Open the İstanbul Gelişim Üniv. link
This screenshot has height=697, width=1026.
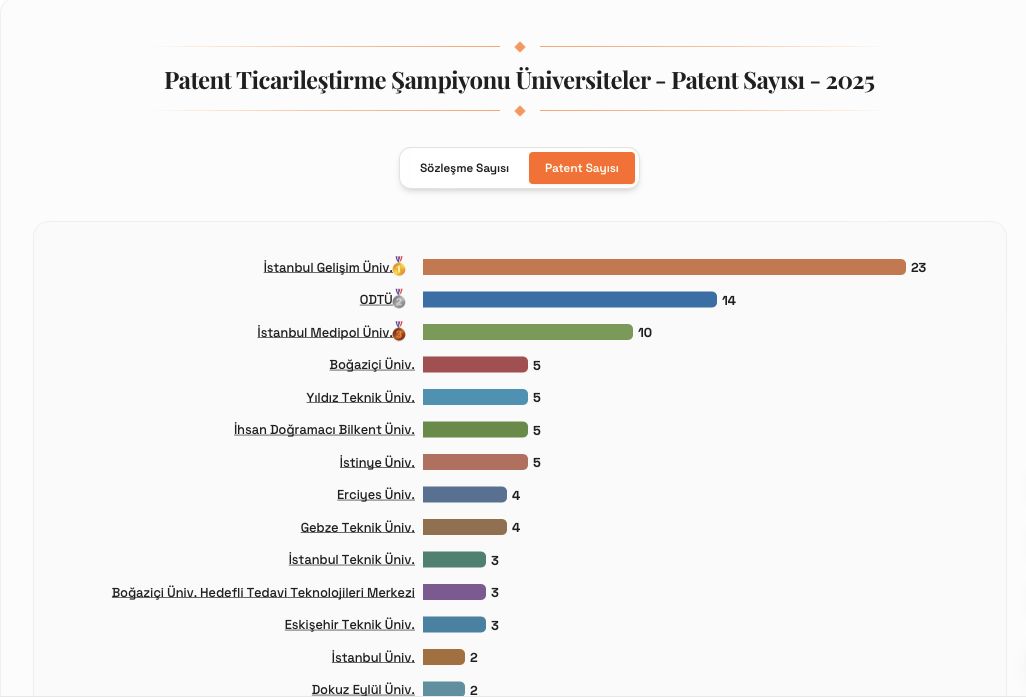pyautogui.click(x=327, y=268)
